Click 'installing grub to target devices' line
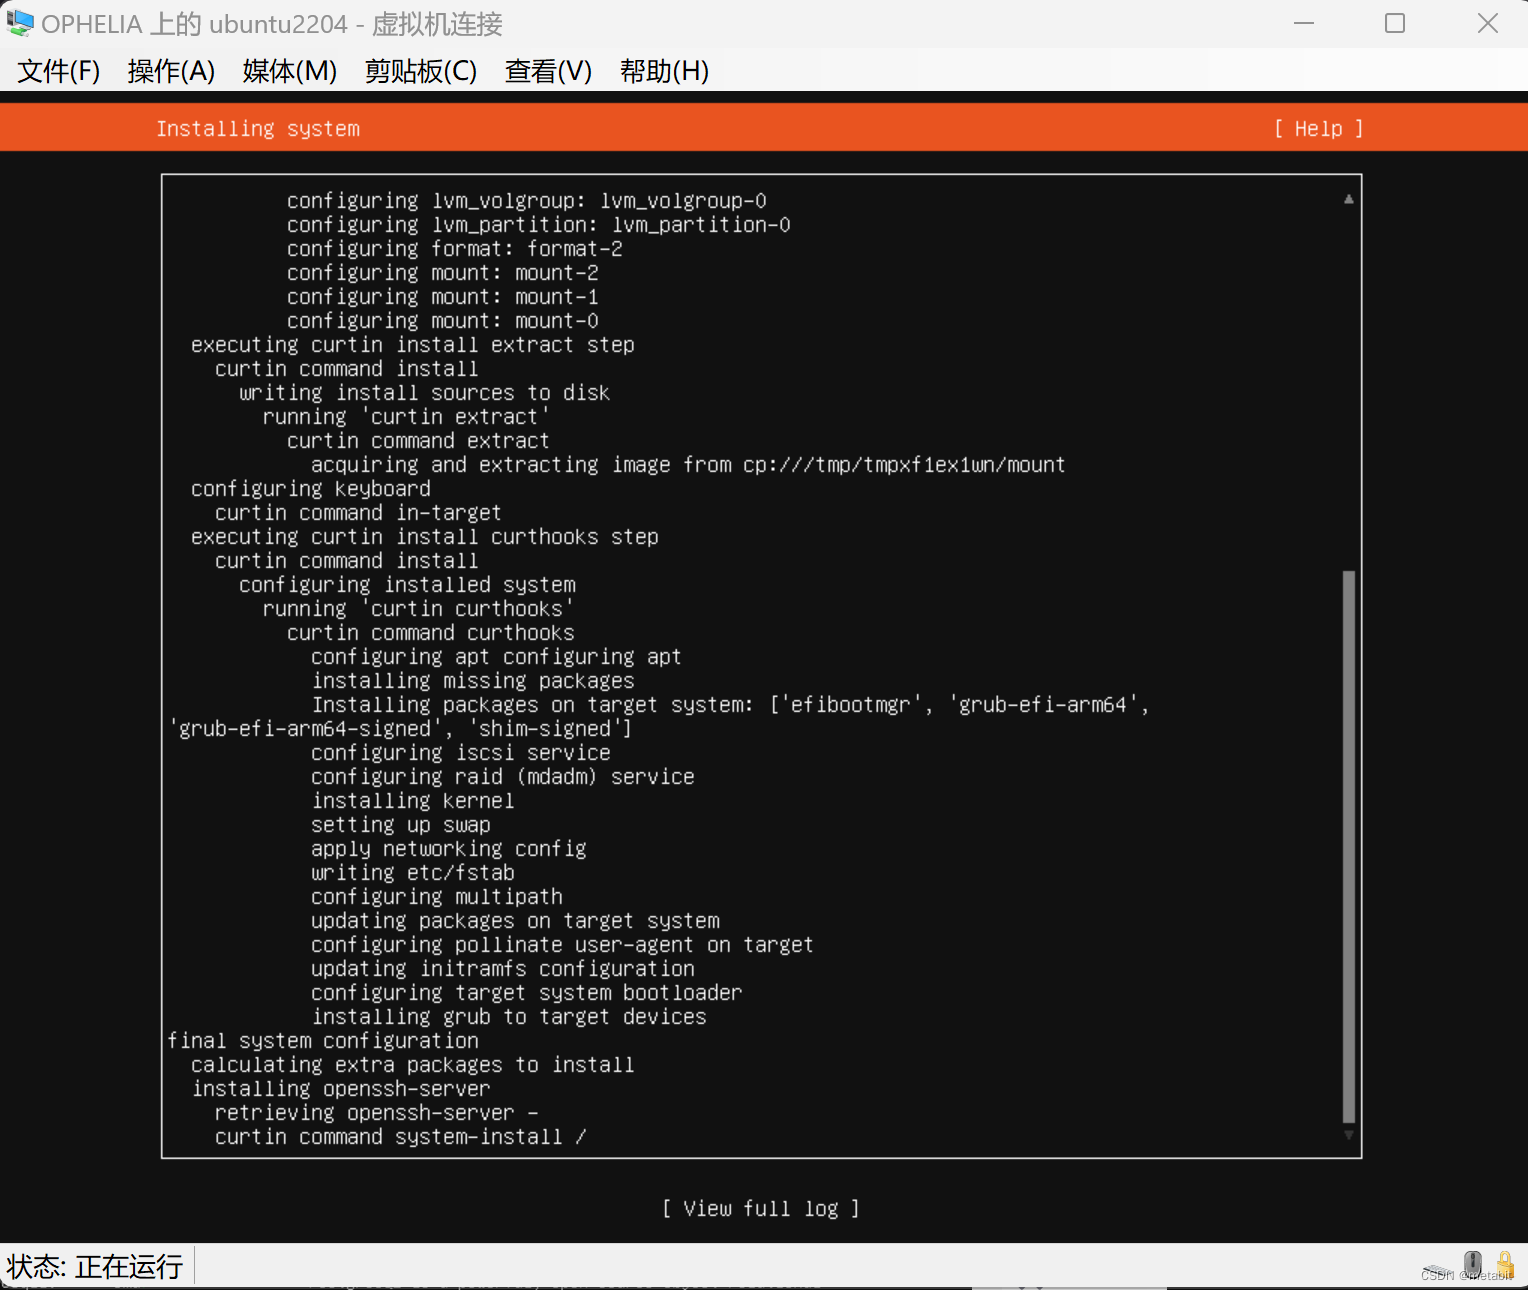This screenshot has width=1528, height=1290. [509, 1017]
